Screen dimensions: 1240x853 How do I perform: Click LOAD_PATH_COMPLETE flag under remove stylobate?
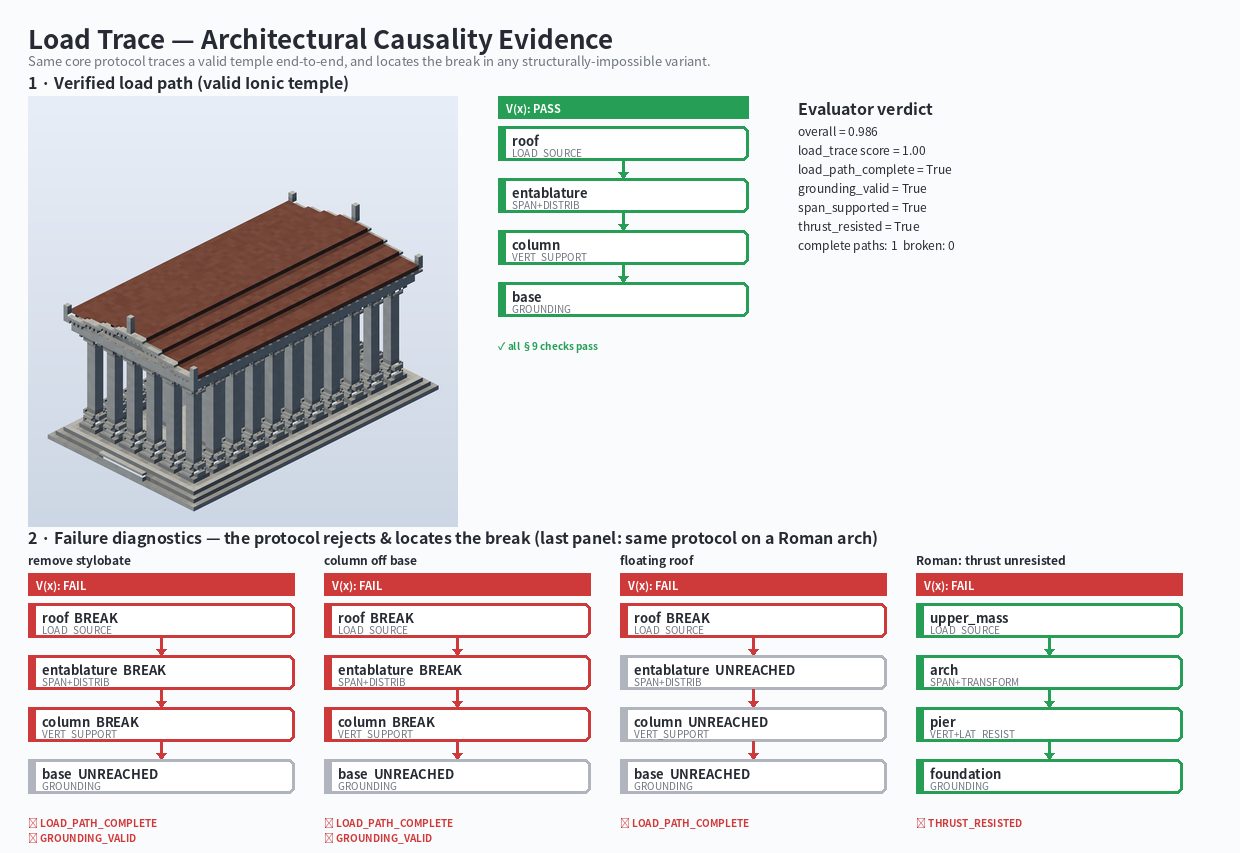(92, 823)
